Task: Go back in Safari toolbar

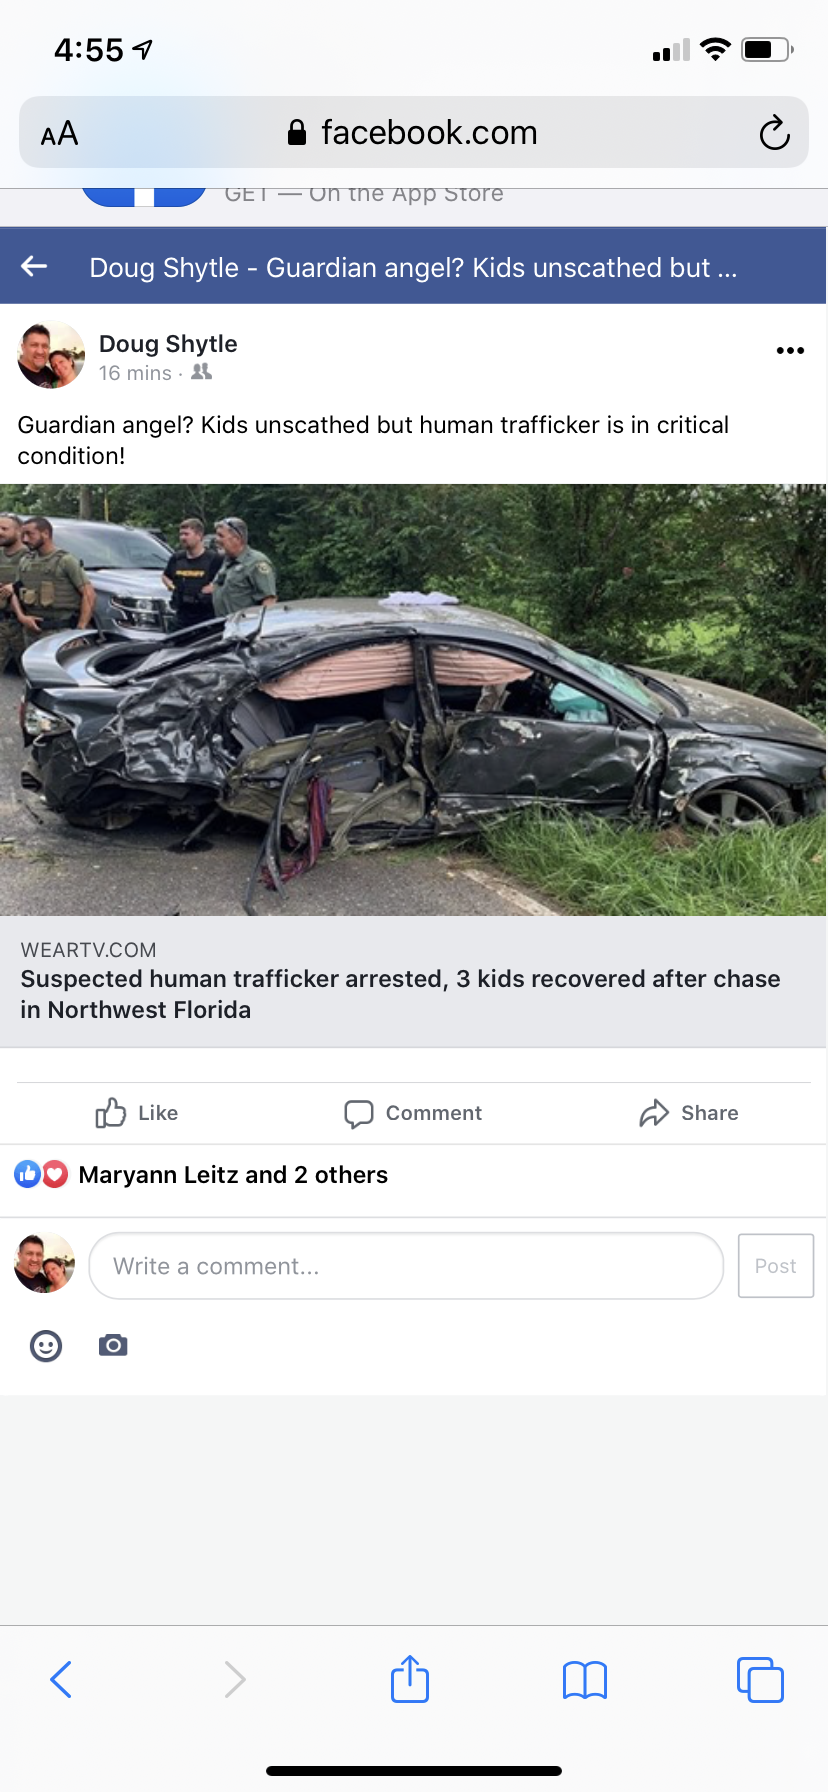Action: pos(61,1680)
